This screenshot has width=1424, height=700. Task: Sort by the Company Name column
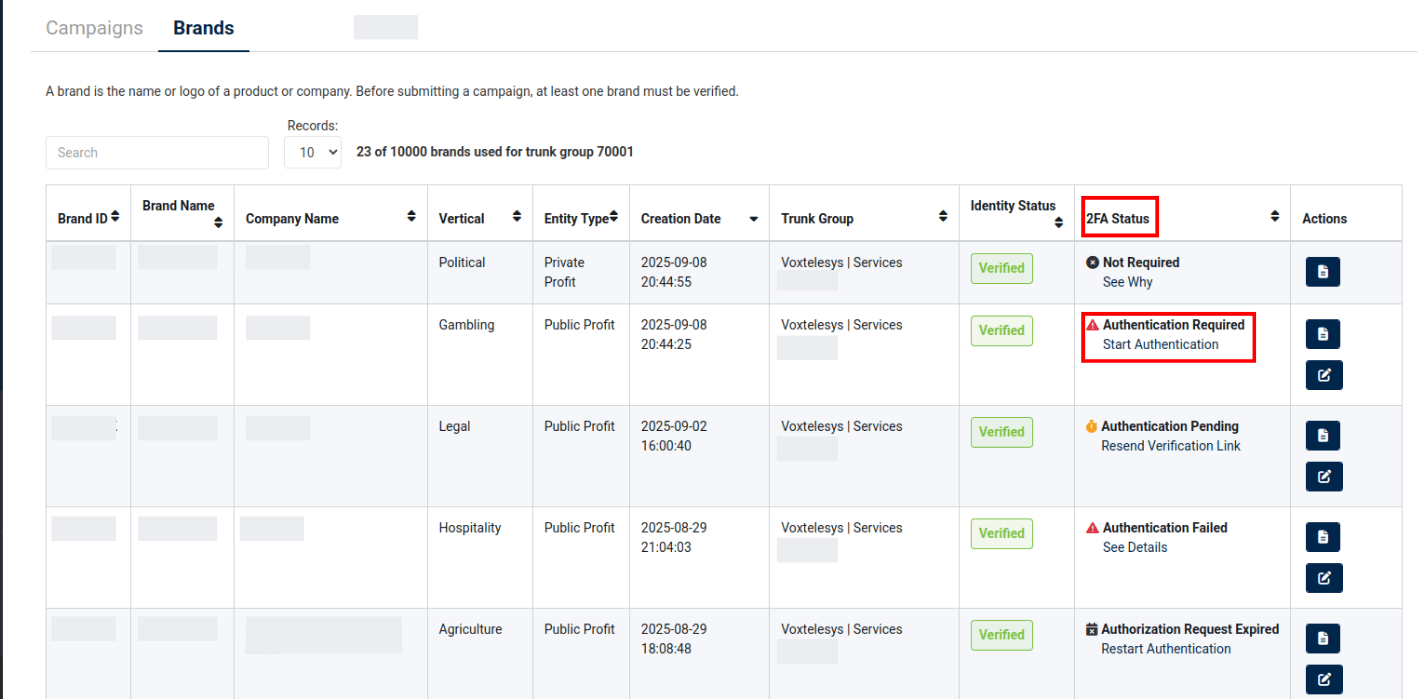pyautogui.click(x=411, y=218)
